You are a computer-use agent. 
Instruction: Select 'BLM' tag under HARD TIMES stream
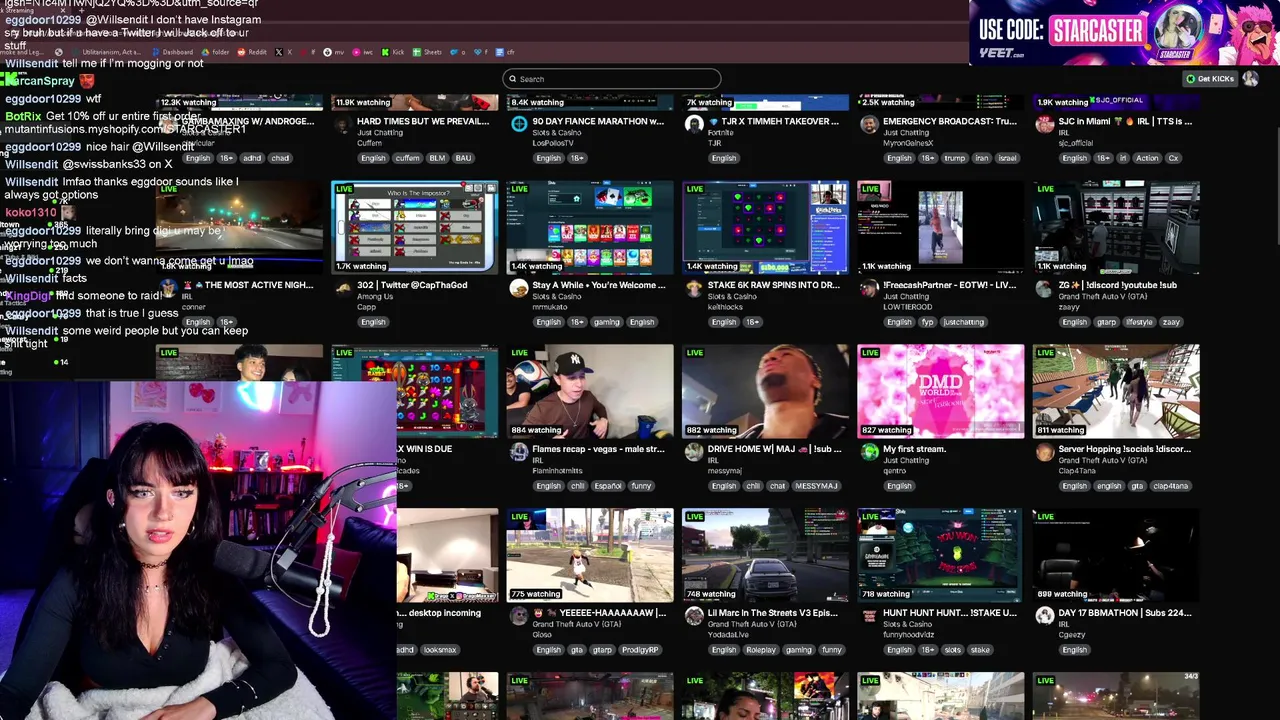[x=437, y=158]
